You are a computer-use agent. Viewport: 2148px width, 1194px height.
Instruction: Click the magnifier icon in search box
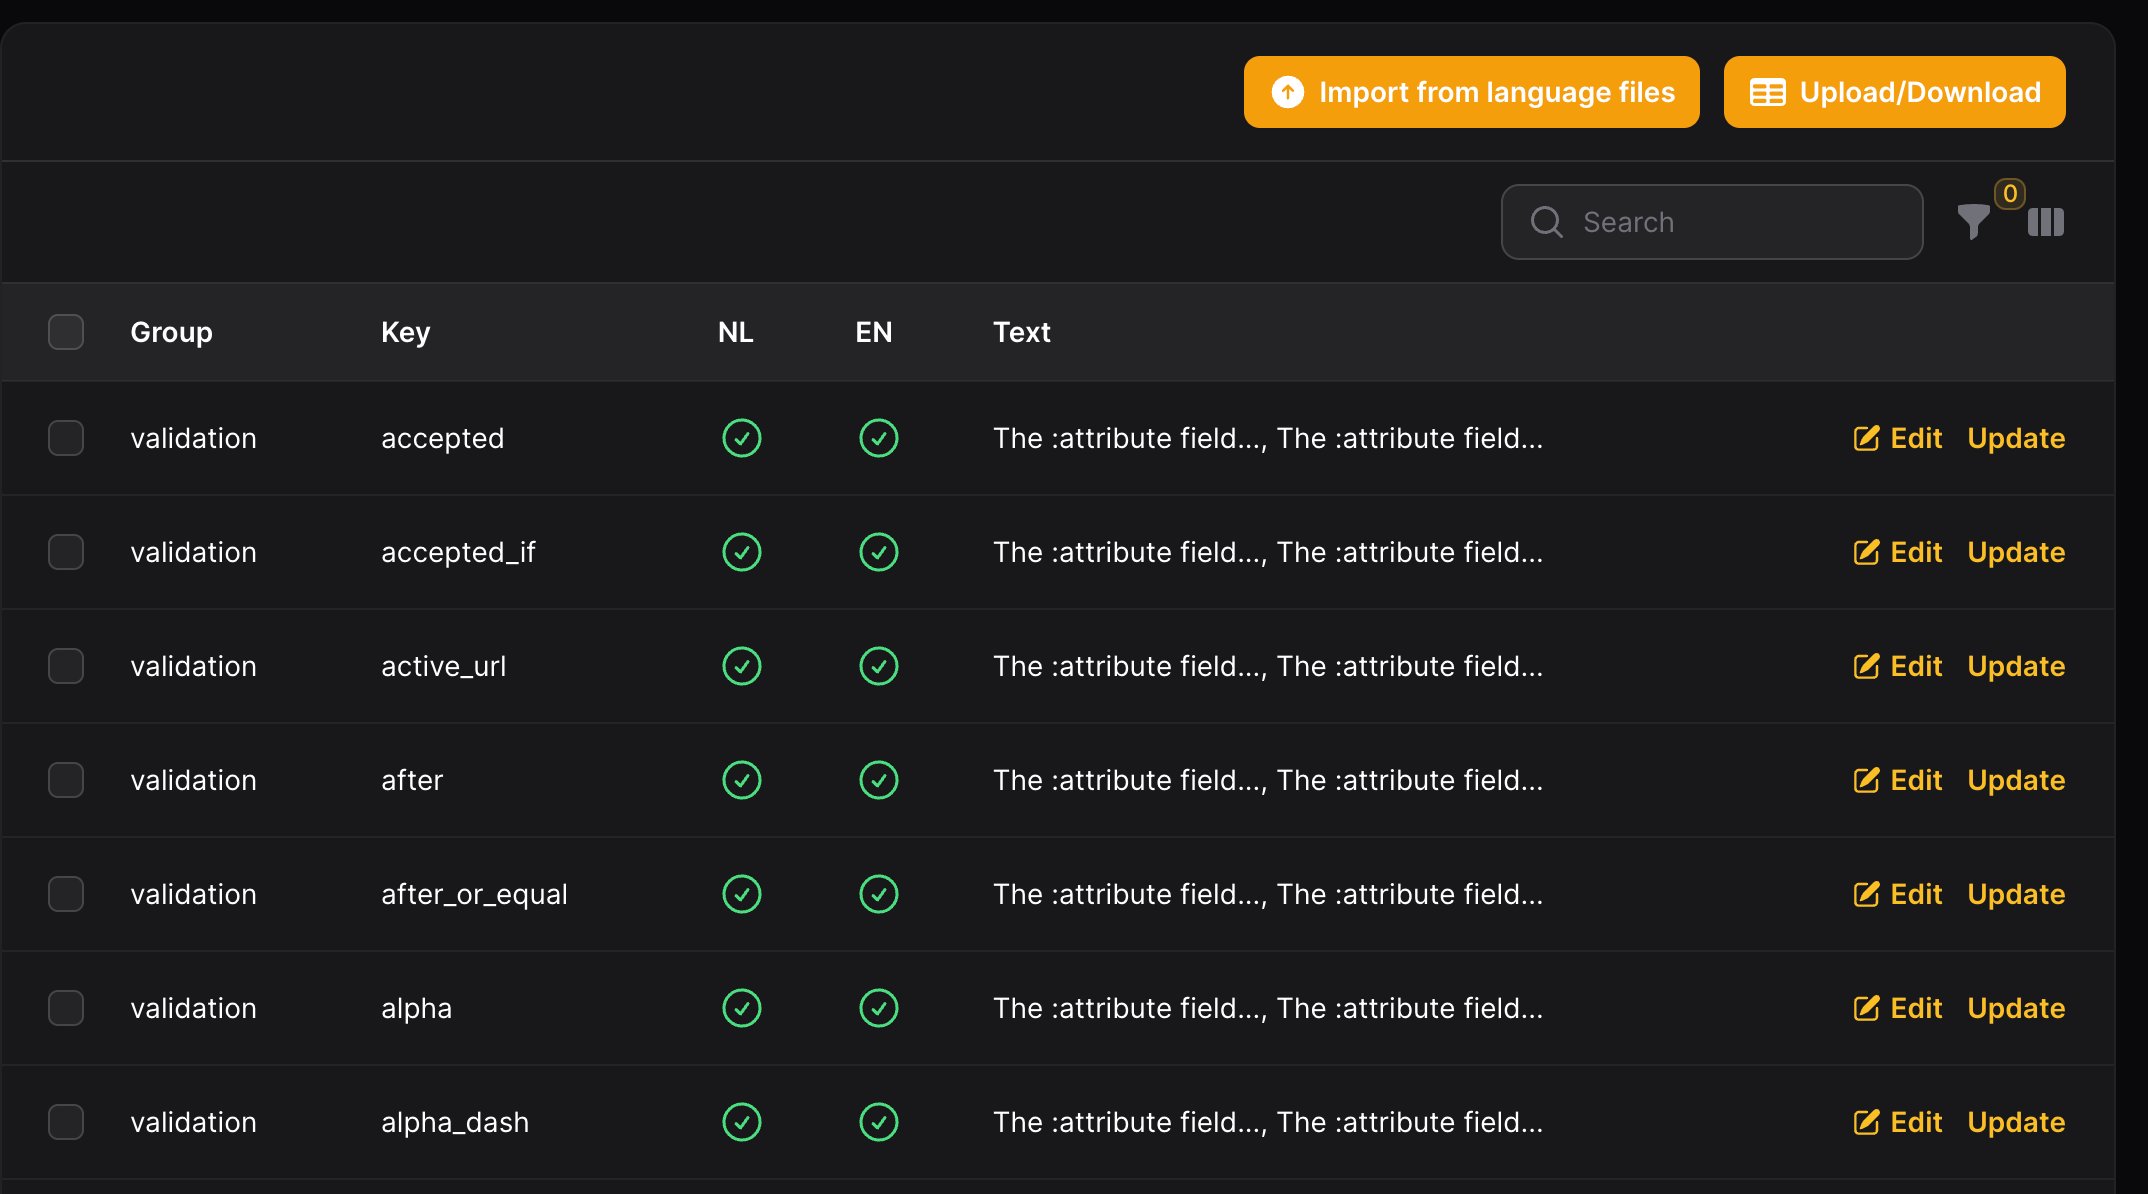coord(1546,222)
